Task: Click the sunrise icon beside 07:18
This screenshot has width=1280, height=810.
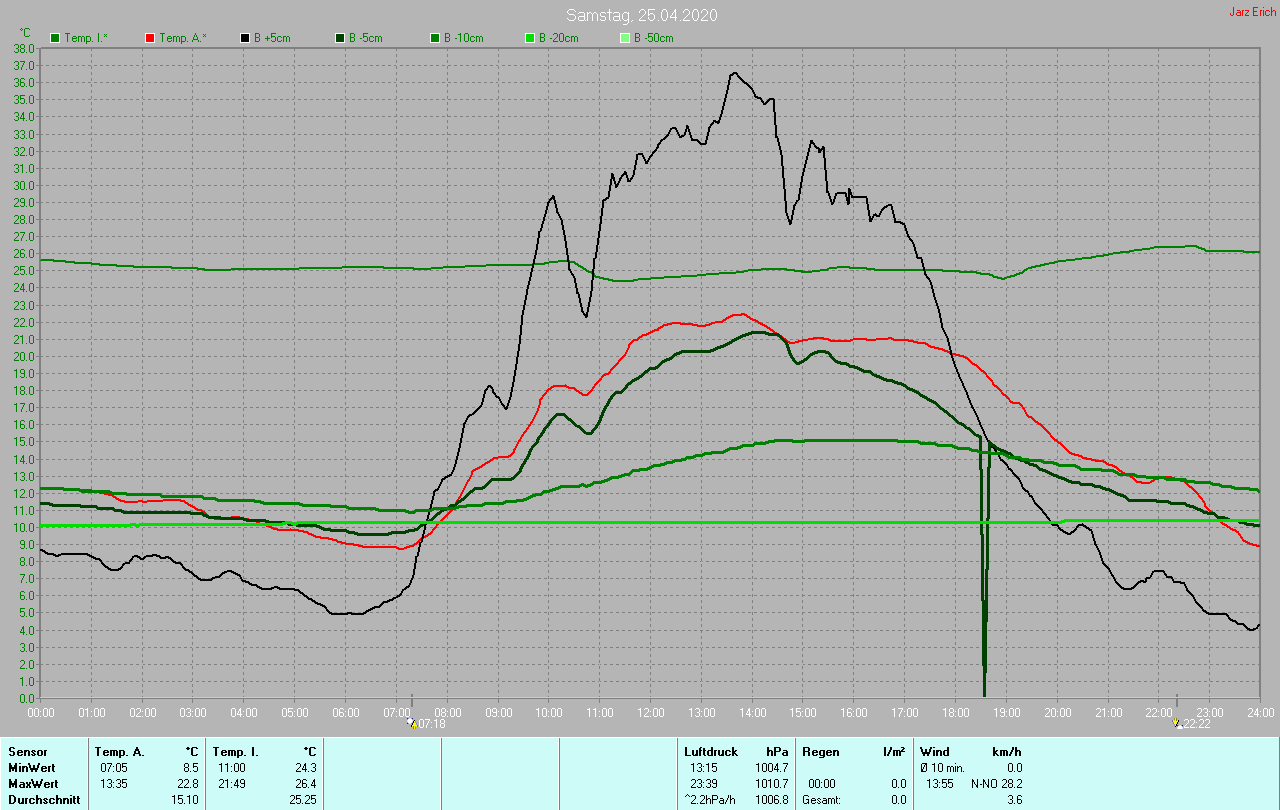Action: [x=412, y=723]
